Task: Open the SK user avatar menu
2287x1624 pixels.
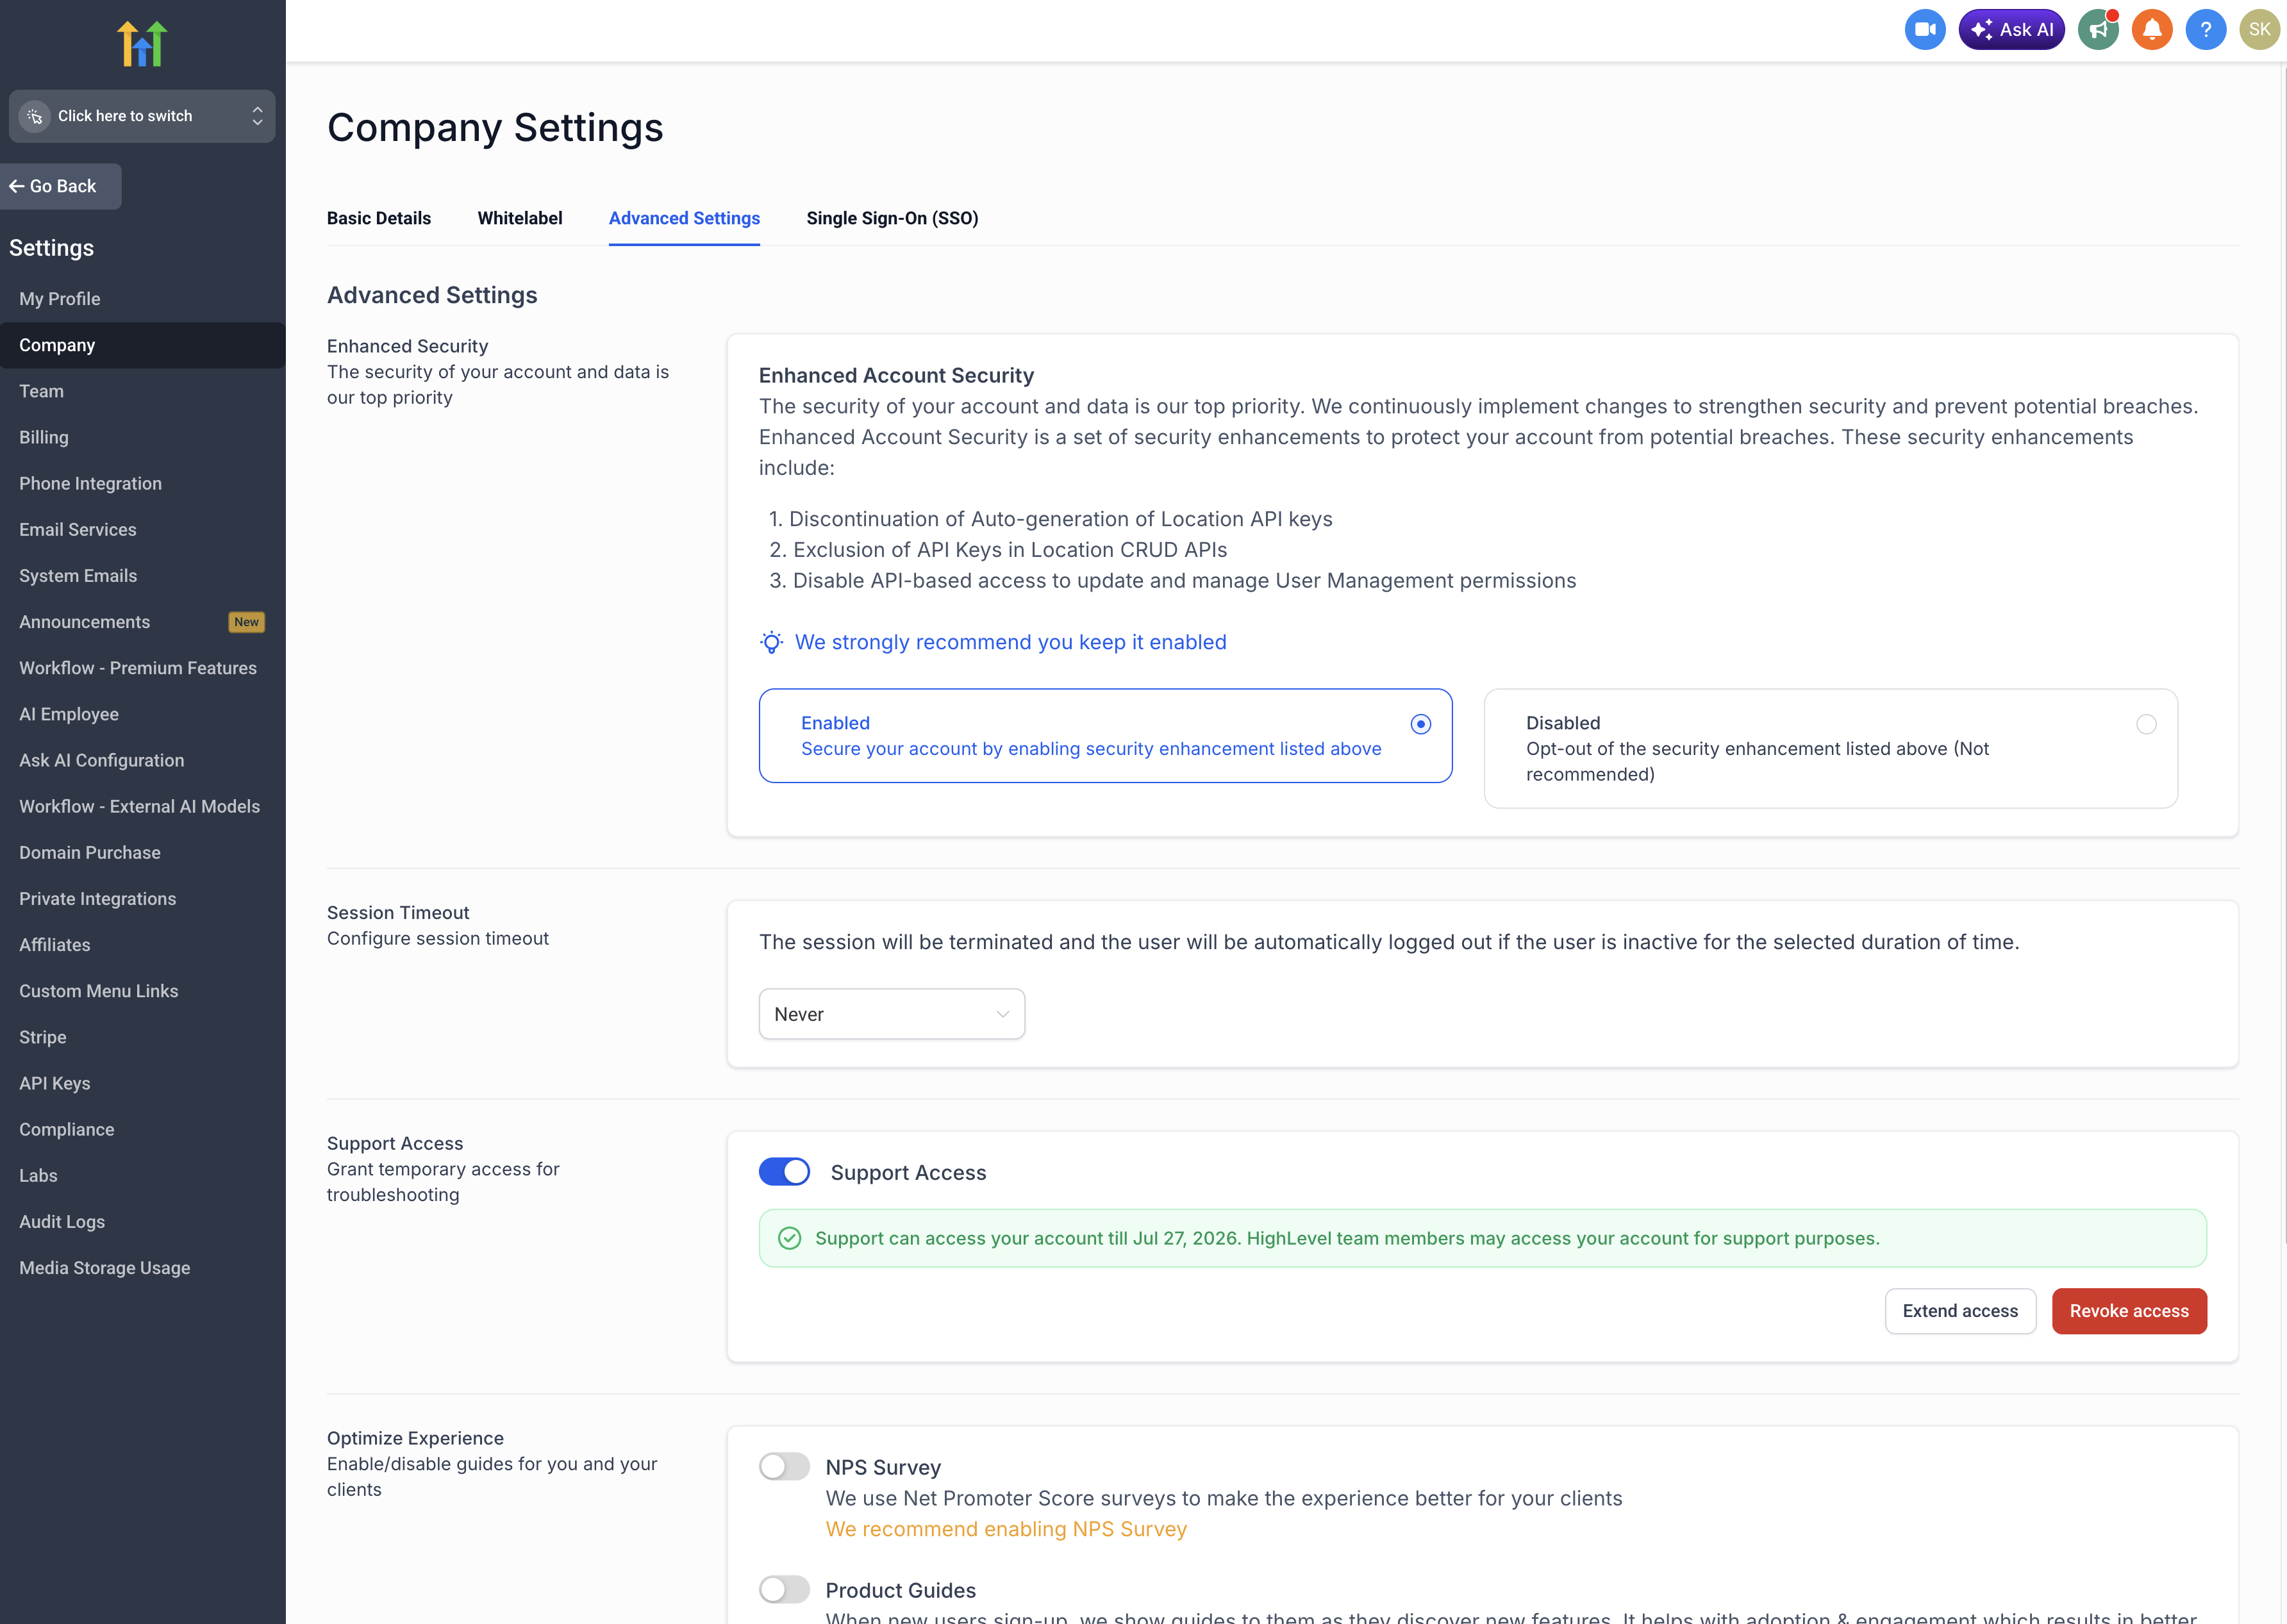Action: pos(2259,30)
